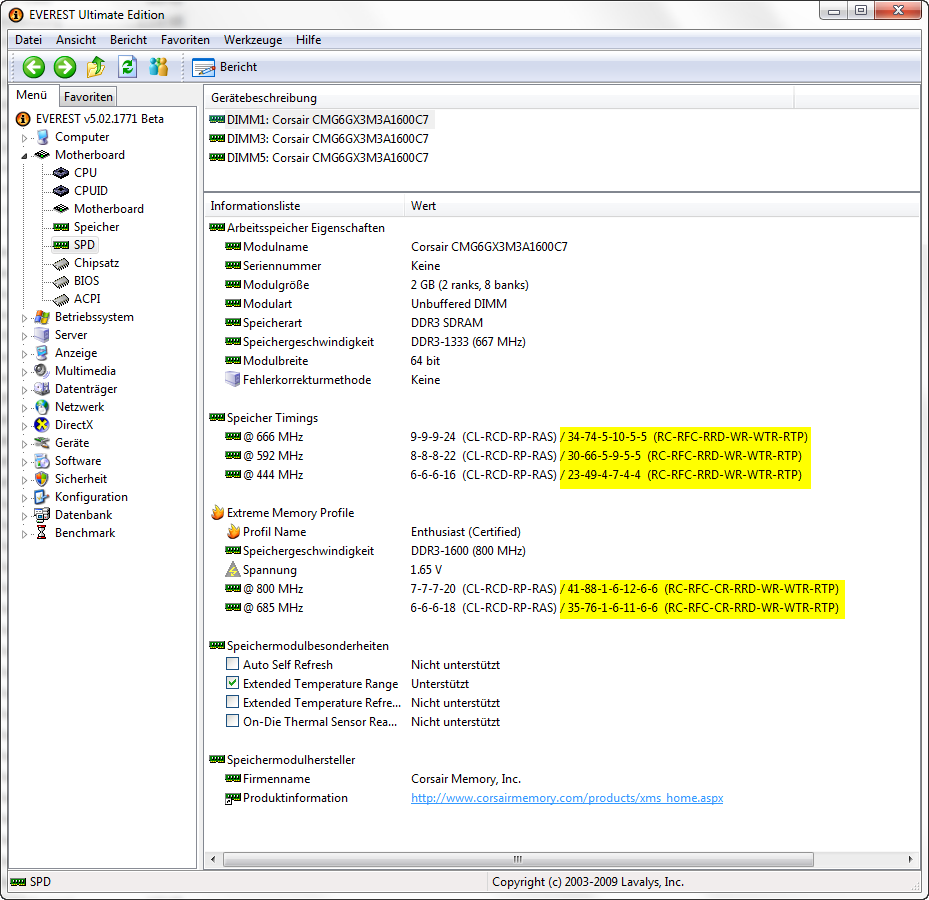This screenshot has width=929, height=900.
Task: Expand the Server tree node
Action: click(x=24, y=336)
